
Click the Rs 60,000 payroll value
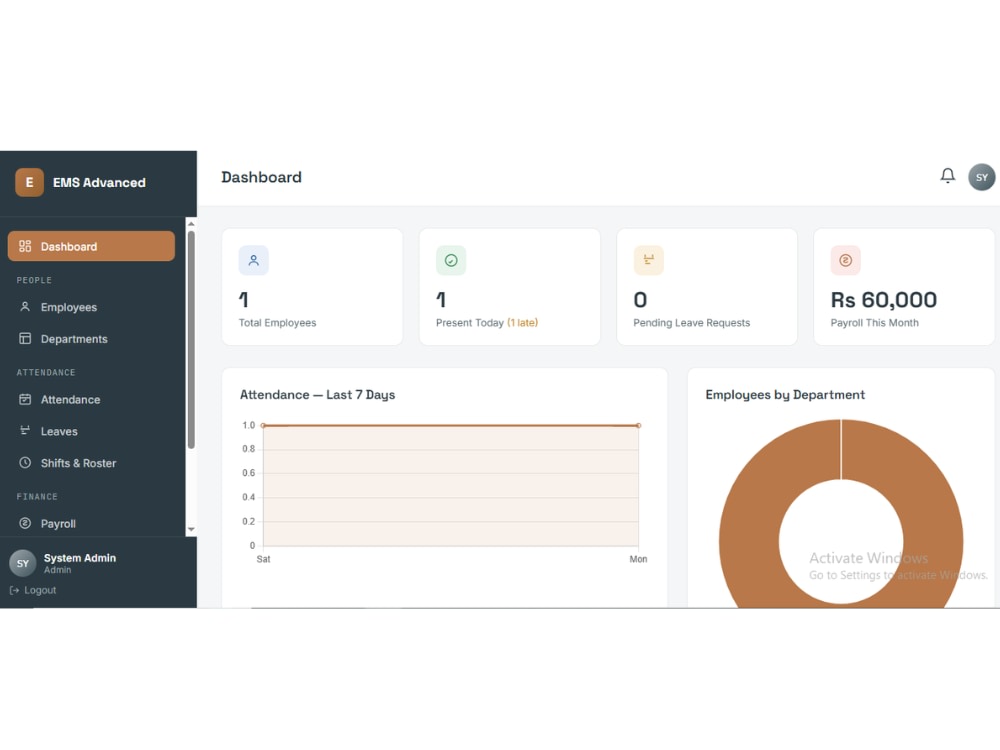point(883,300)
